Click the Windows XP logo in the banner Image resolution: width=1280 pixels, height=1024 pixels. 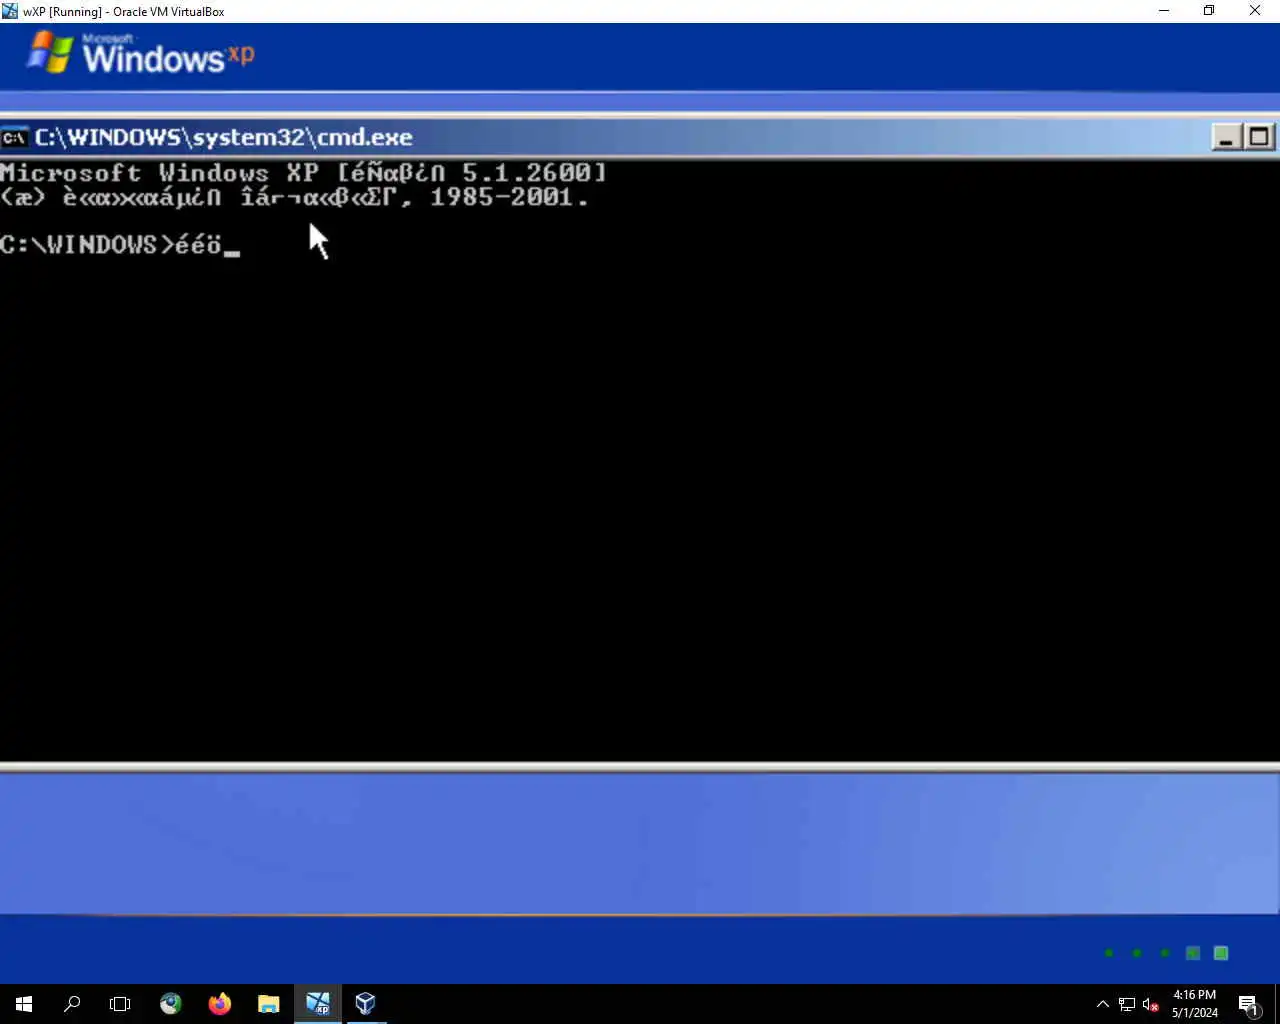click(140, 53)
